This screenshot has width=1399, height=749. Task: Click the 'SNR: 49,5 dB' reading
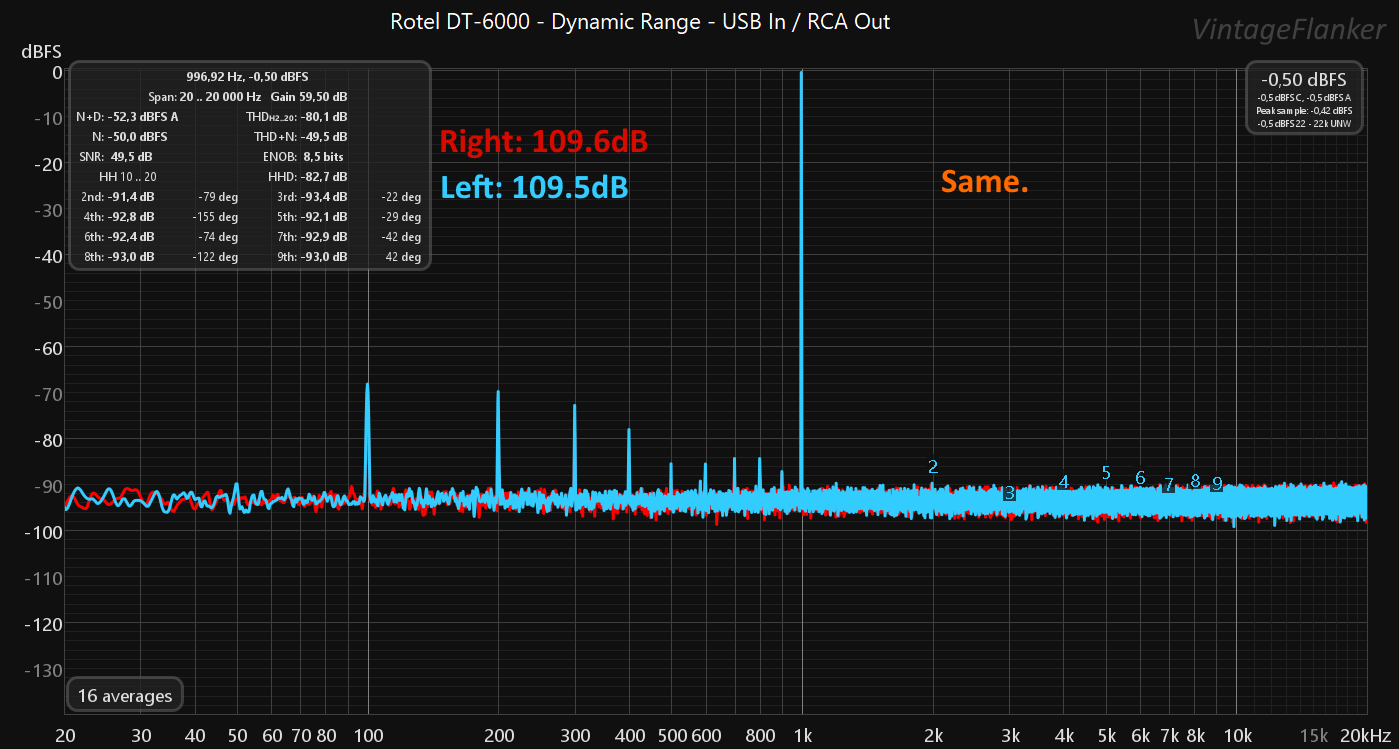tap(116, 157)
